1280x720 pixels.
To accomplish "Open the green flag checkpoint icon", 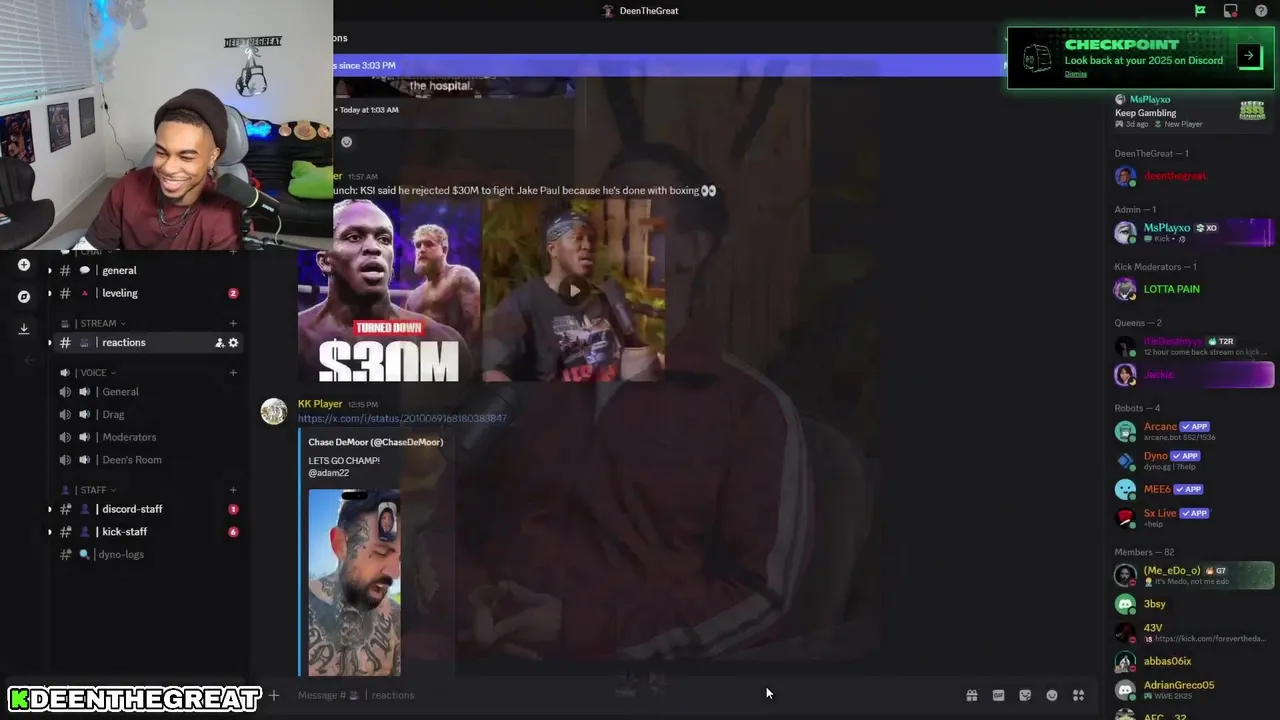I will point(1200,11).
